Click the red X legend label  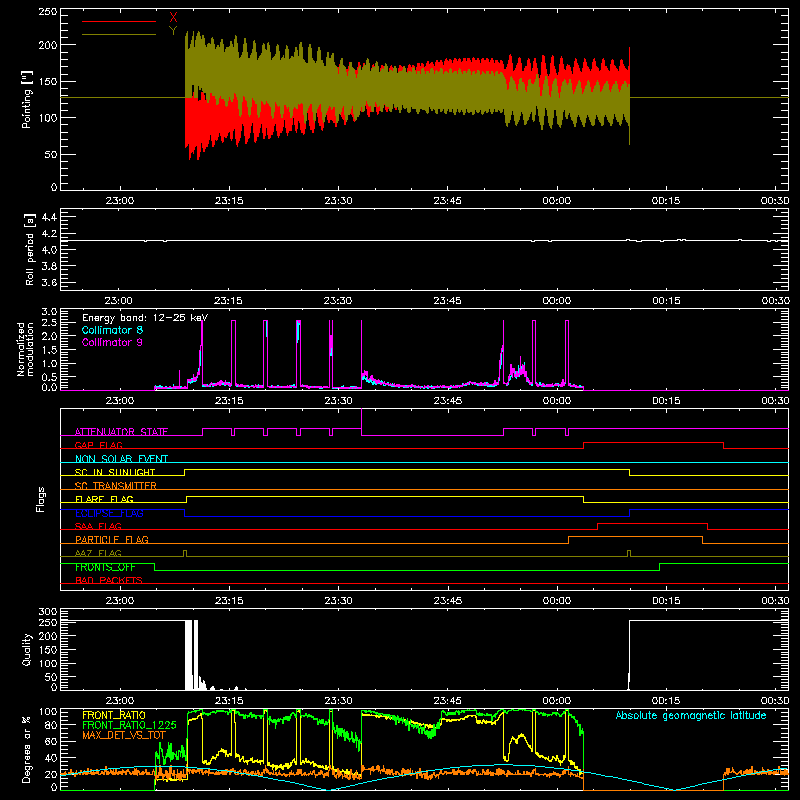[x=173, y=18]
